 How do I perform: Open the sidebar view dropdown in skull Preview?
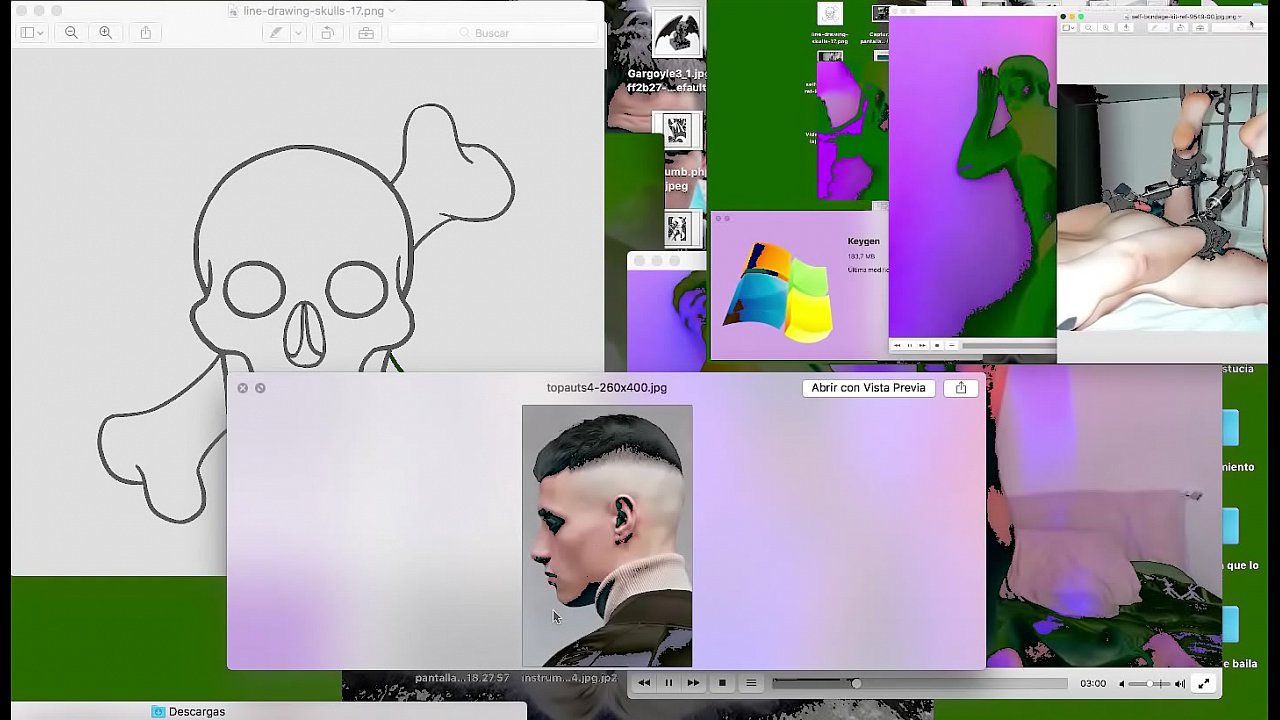coord(32,33)
